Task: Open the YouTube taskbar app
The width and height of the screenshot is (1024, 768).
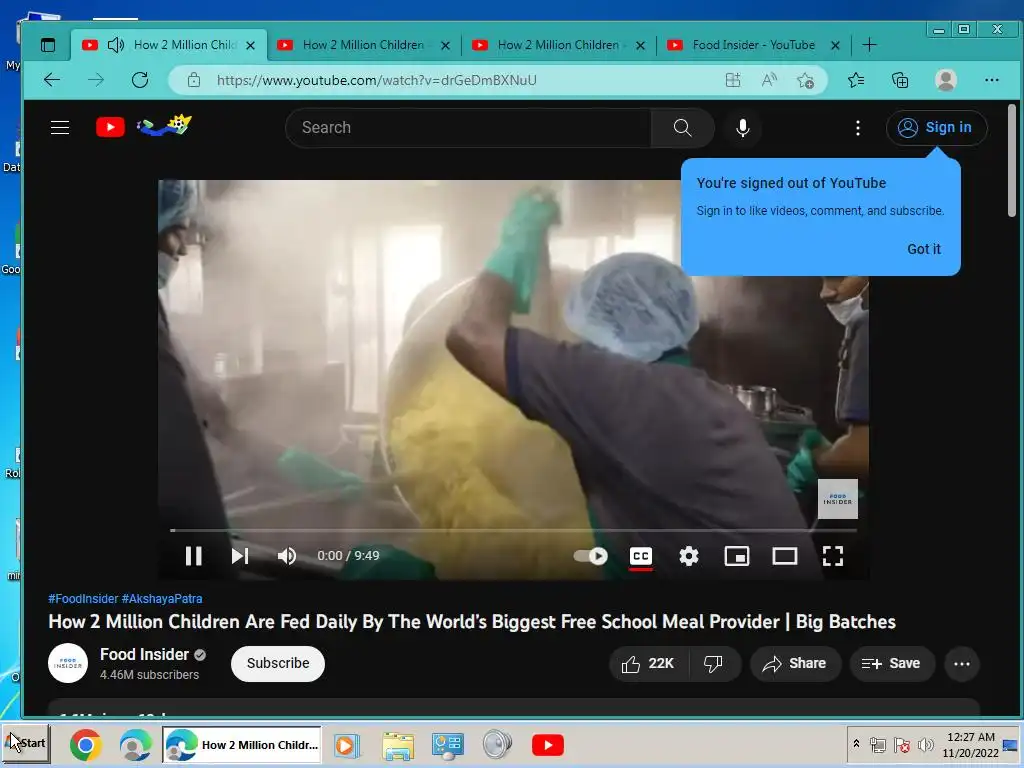Action: [x=547, y=745]
